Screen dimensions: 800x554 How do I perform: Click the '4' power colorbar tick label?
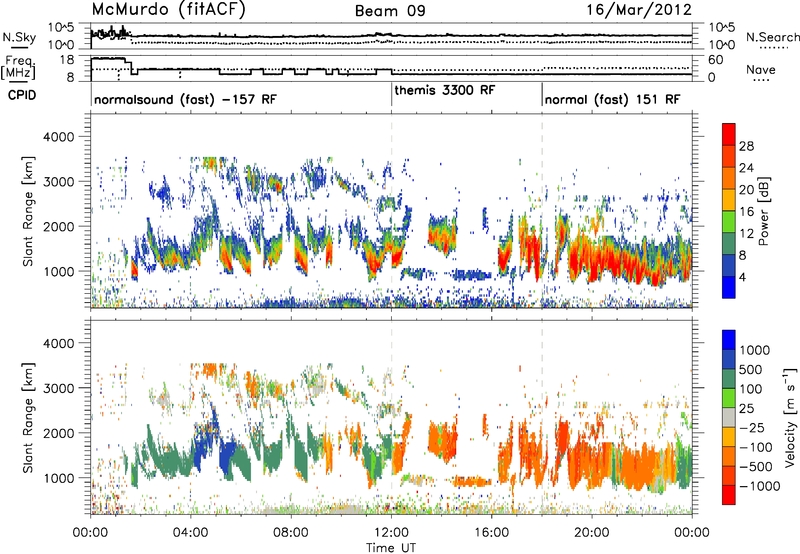tap(743, 277)
